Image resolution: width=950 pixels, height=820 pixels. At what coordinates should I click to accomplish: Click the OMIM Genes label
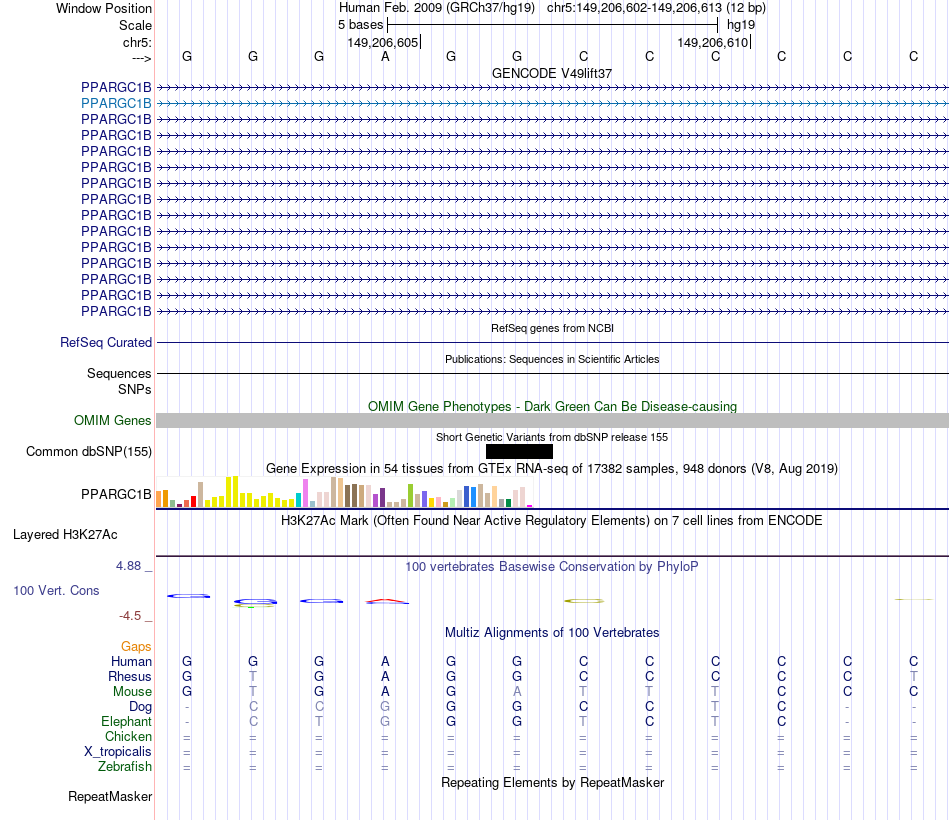tap(113, 421)
